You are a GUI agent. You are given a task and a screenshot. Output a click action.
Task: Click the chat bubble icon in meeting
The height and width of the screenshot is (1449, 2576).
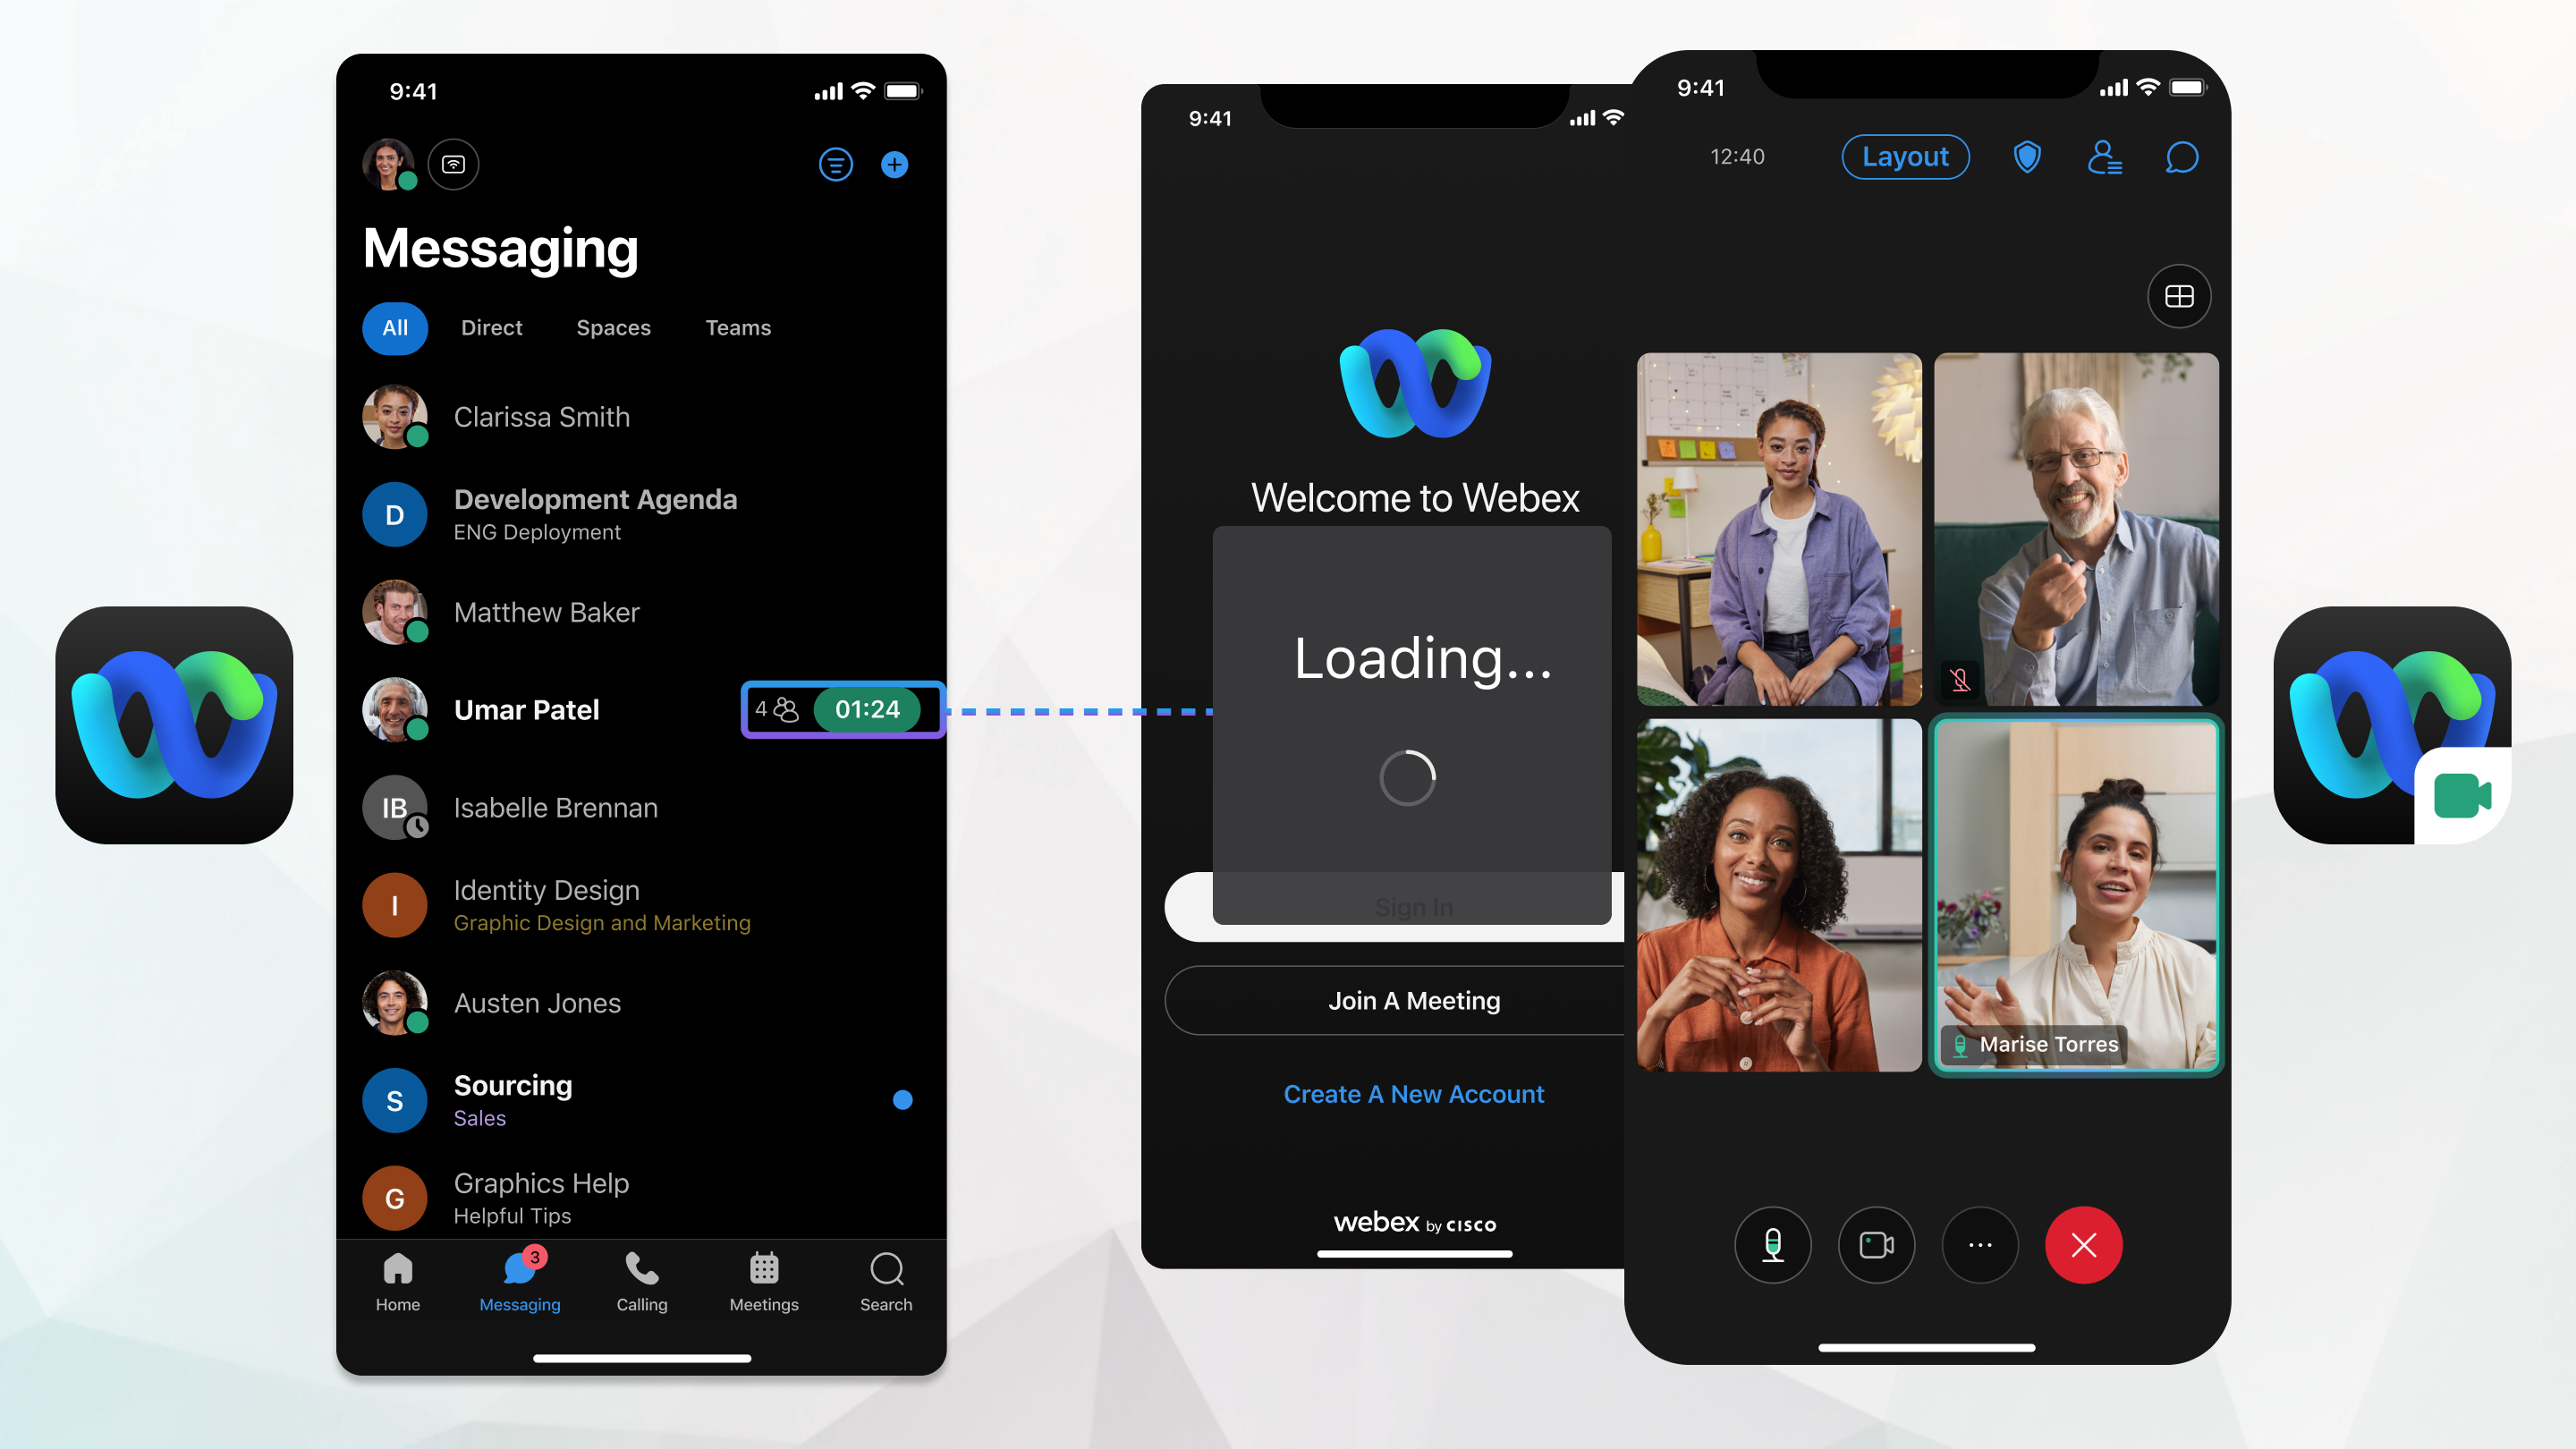(x=2178, y=156)
